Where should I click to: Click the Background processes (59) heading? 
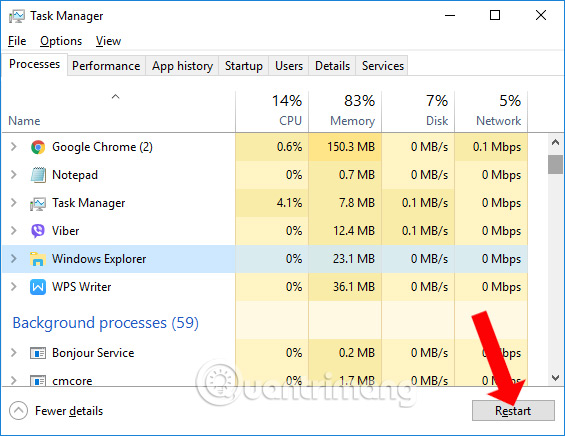pyautogui.click(x=106, y=323)
